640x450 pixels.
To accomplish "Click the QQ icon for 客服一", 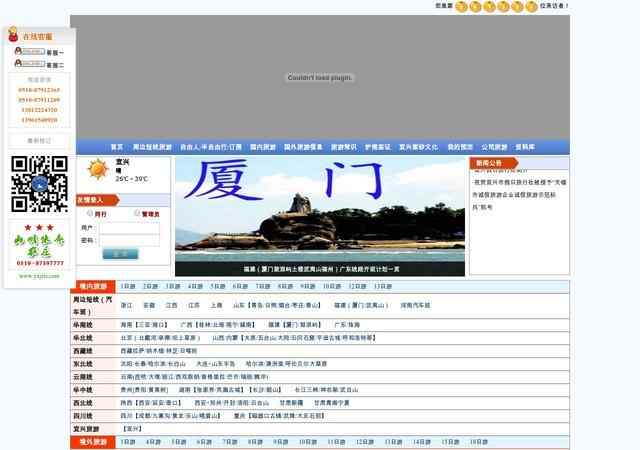I will [29, 51].
